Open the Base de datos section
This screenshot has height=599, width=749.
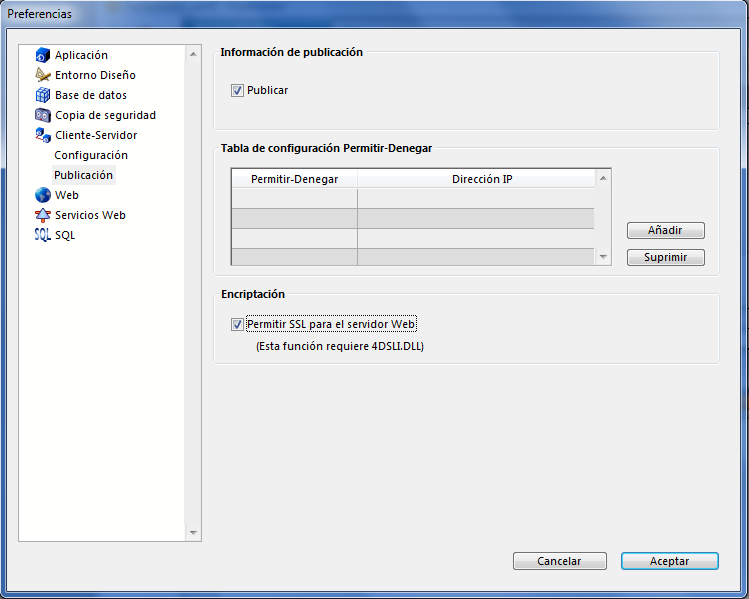91,95
